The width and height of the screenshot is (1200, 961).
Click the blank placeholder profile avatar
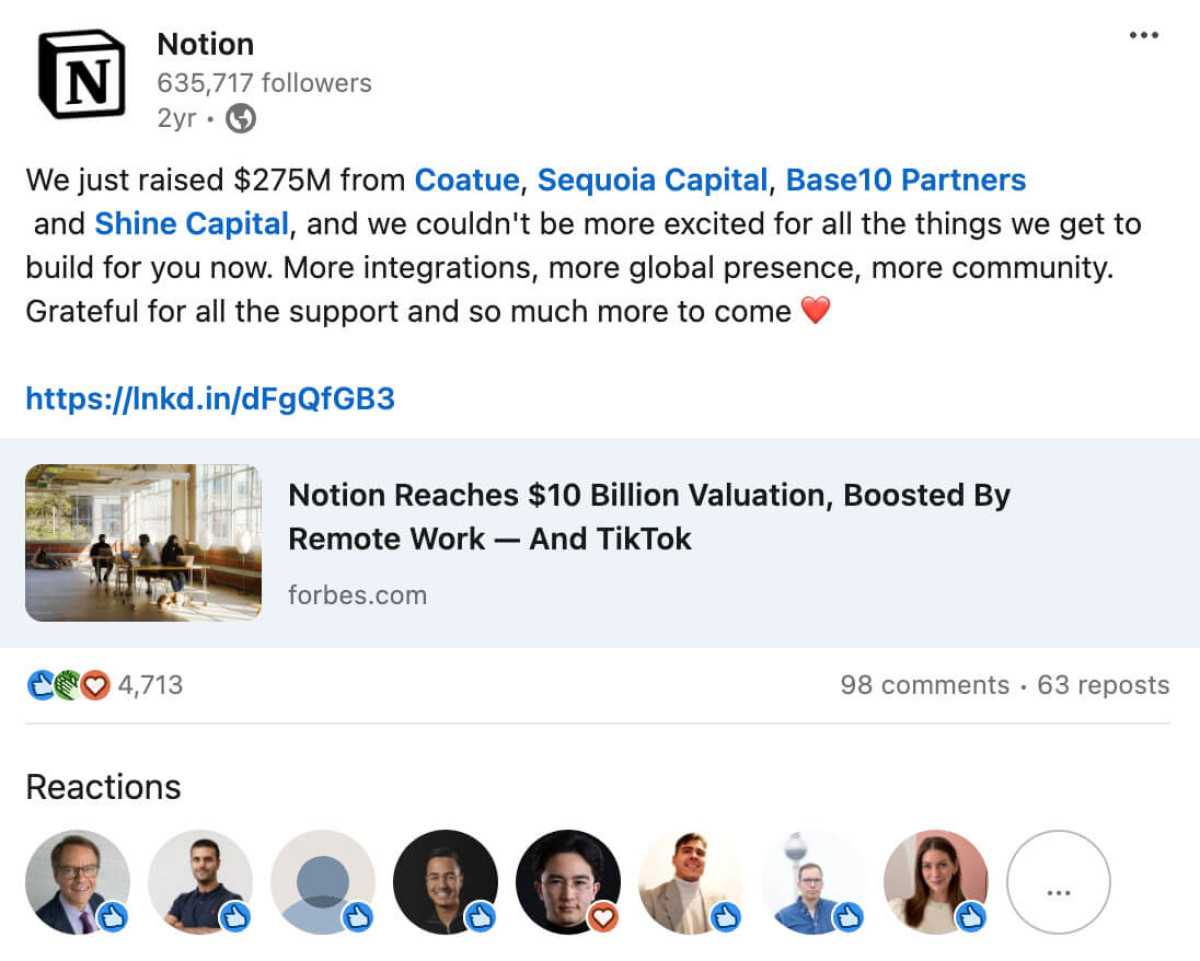click(323, 881)
